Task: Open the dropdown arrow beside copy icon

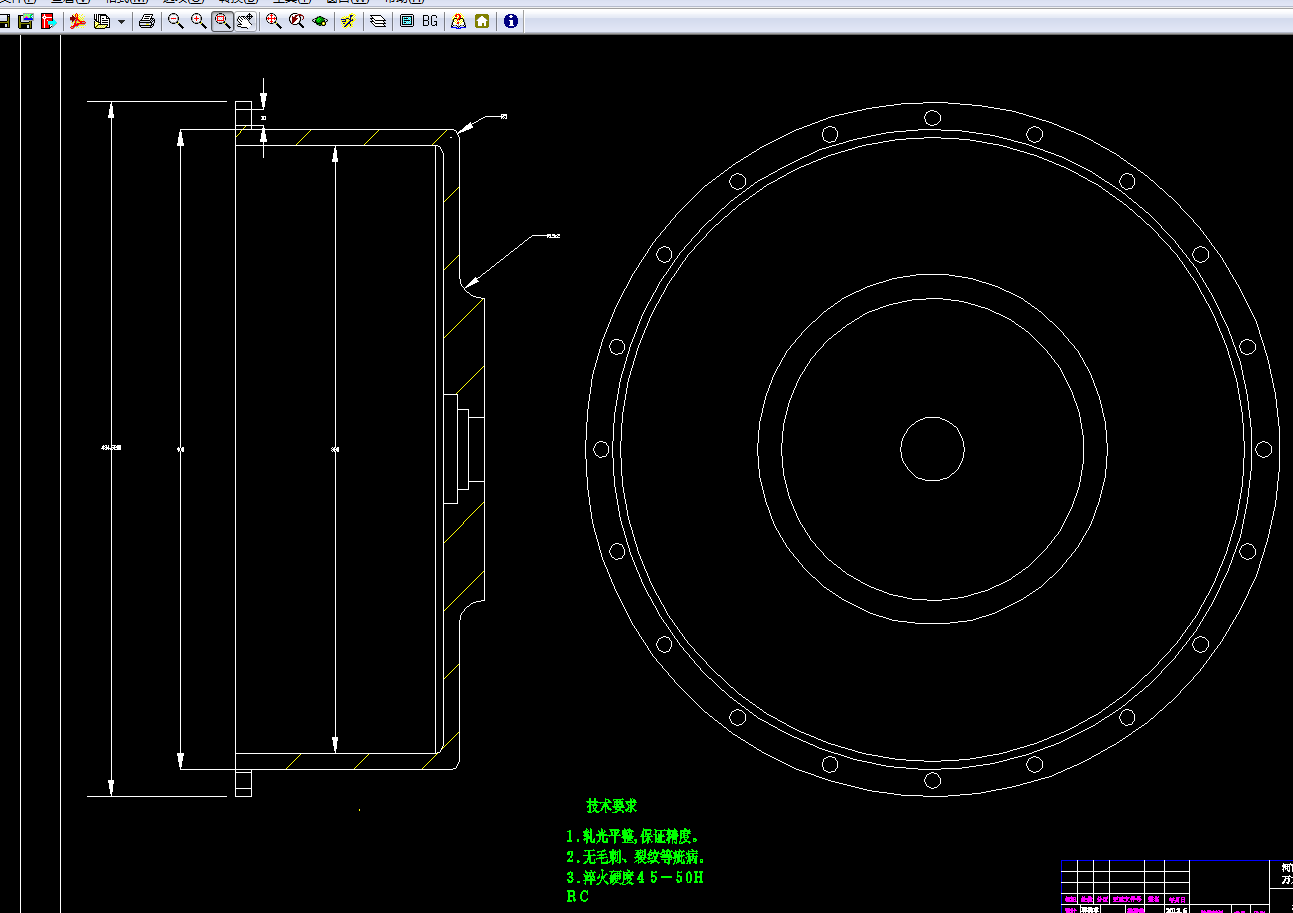Action: pyautogui.click(x=121, y=21)
